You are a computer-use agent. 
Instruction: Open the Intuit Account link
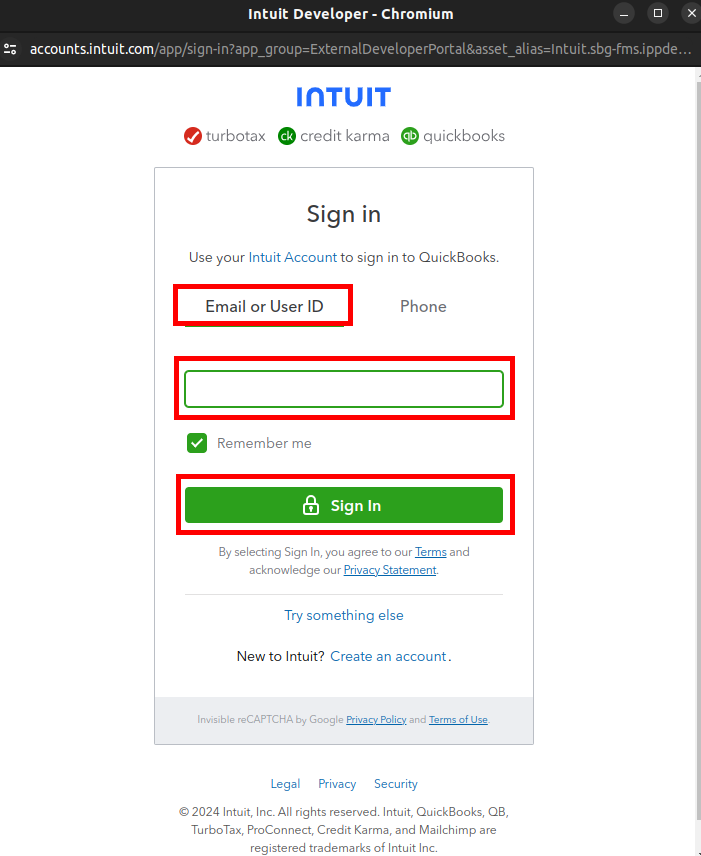point(292,257)
